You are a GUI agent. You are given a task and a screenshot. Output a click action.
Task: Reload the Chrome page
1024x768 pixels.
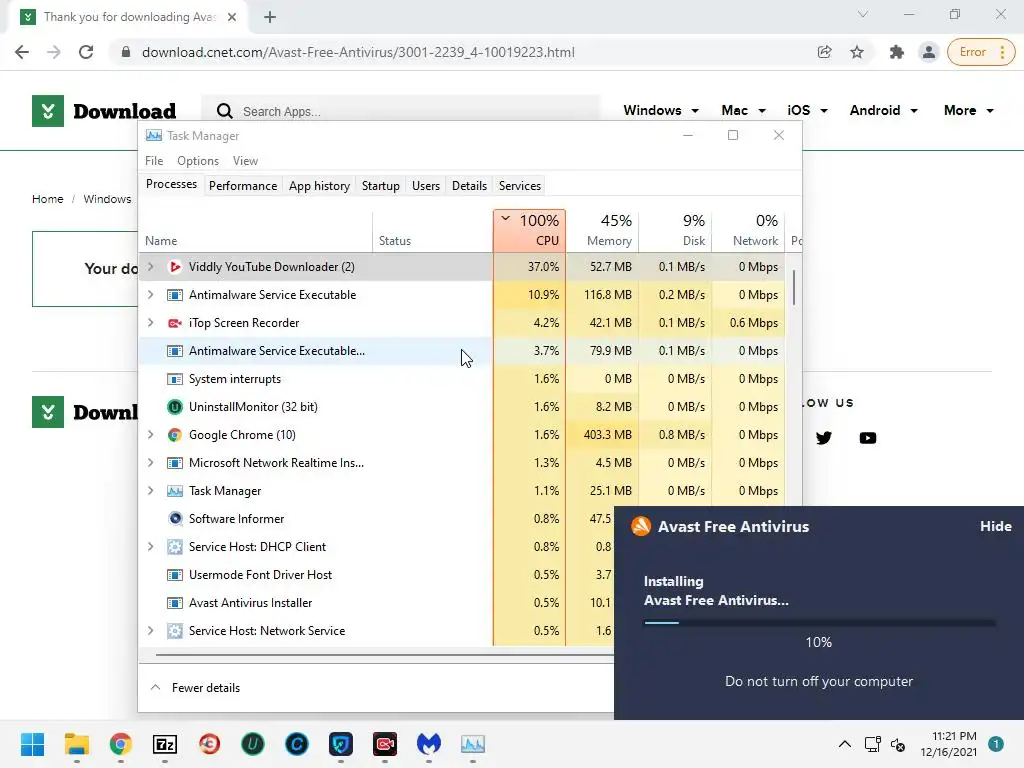click(x=86, y=52)
